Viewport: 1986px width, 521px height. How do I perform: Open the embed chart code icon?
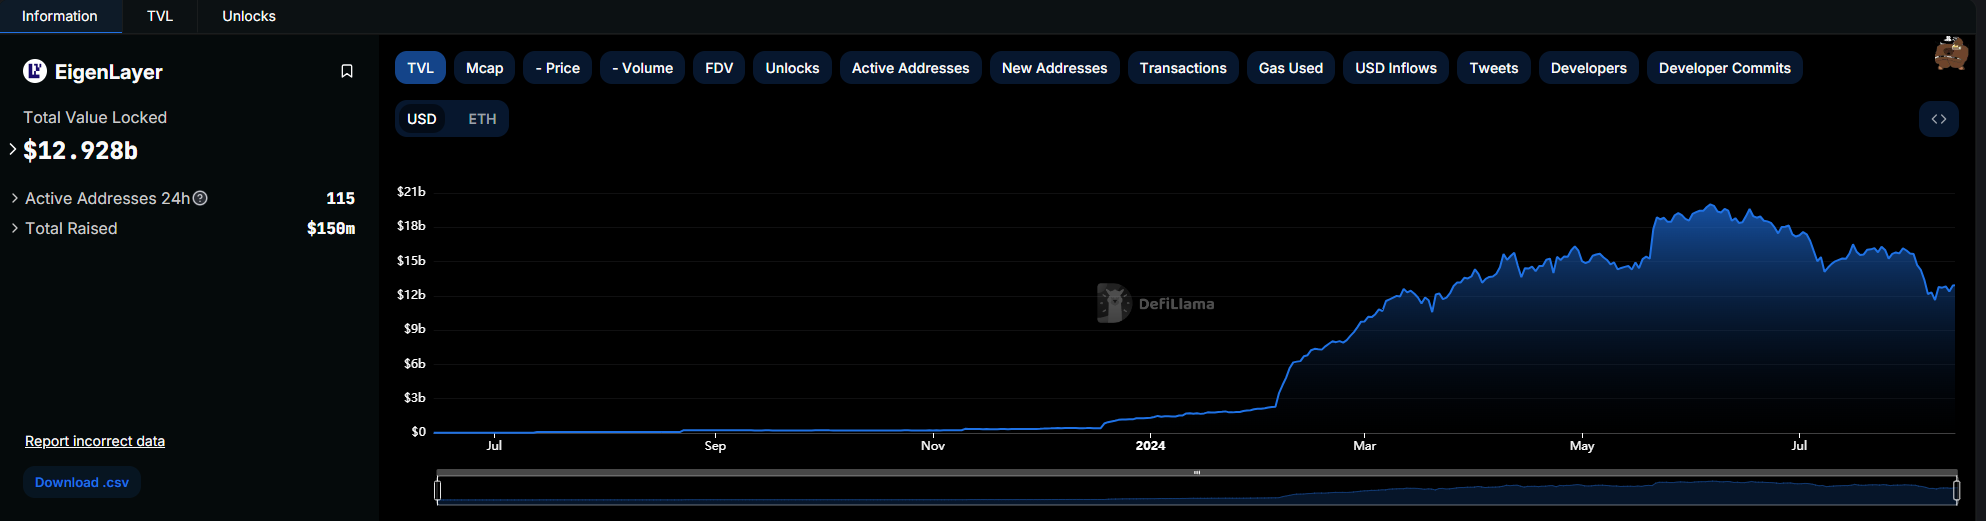(1938, 119)
